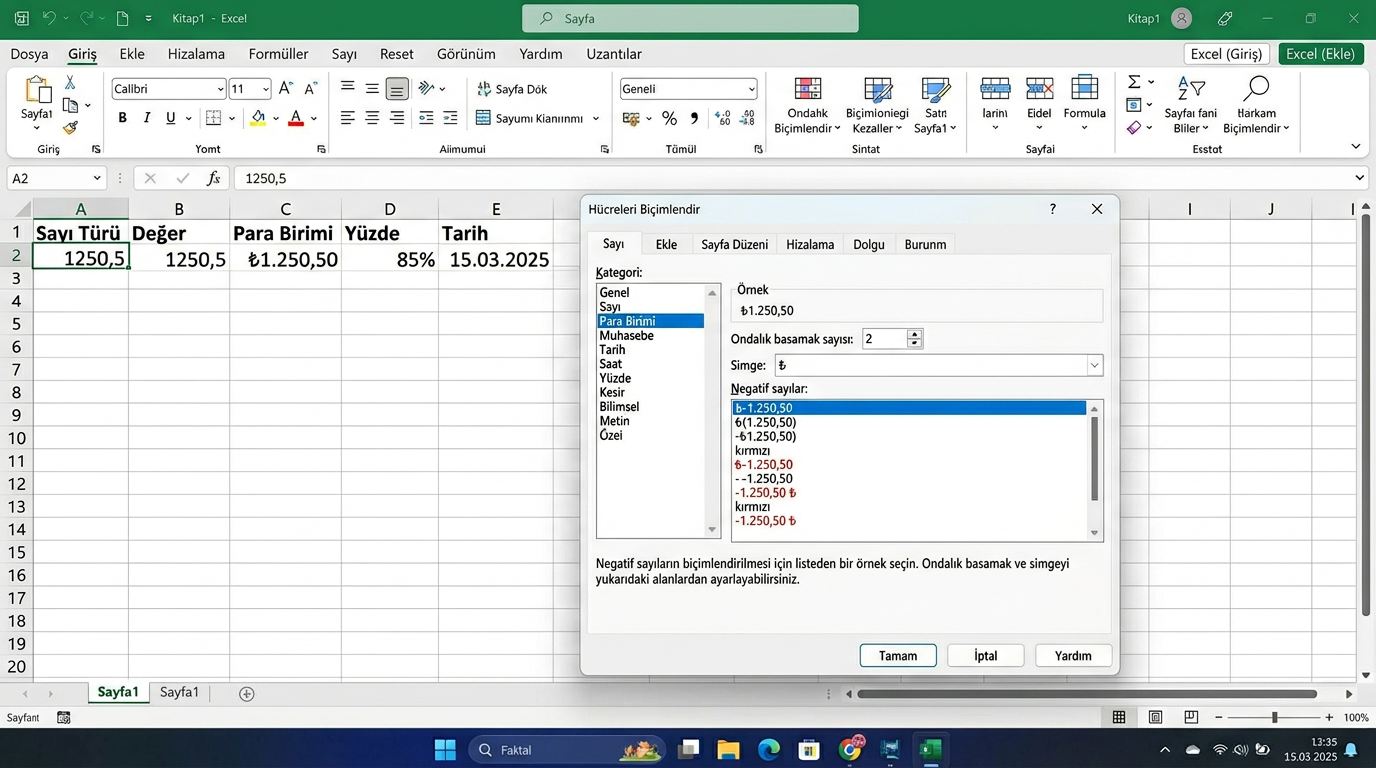The width and height of the screenshot is (1376, 768).
Task: Open the borders icon in font group
Action: (x=213, y=118)
